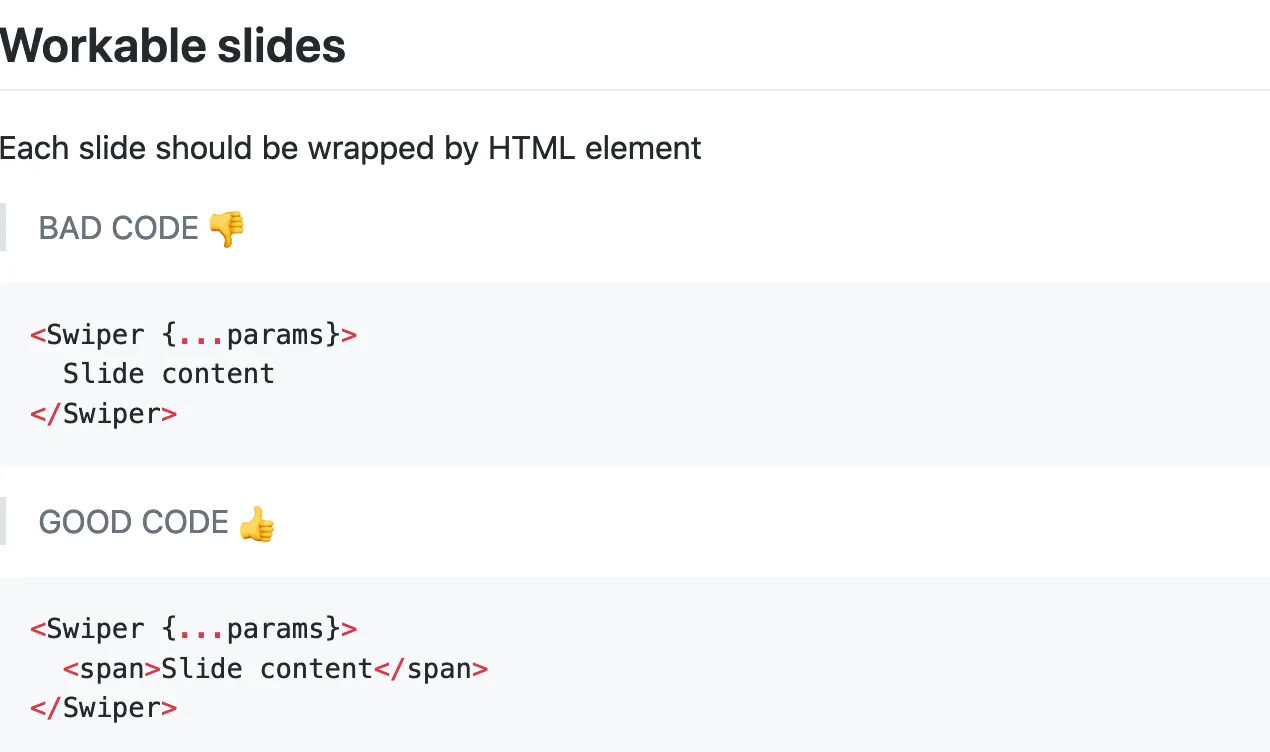Screen dimensions: 1270x752
Task: Click the opening Swiper tag in good code block
Action: point(88,629)
